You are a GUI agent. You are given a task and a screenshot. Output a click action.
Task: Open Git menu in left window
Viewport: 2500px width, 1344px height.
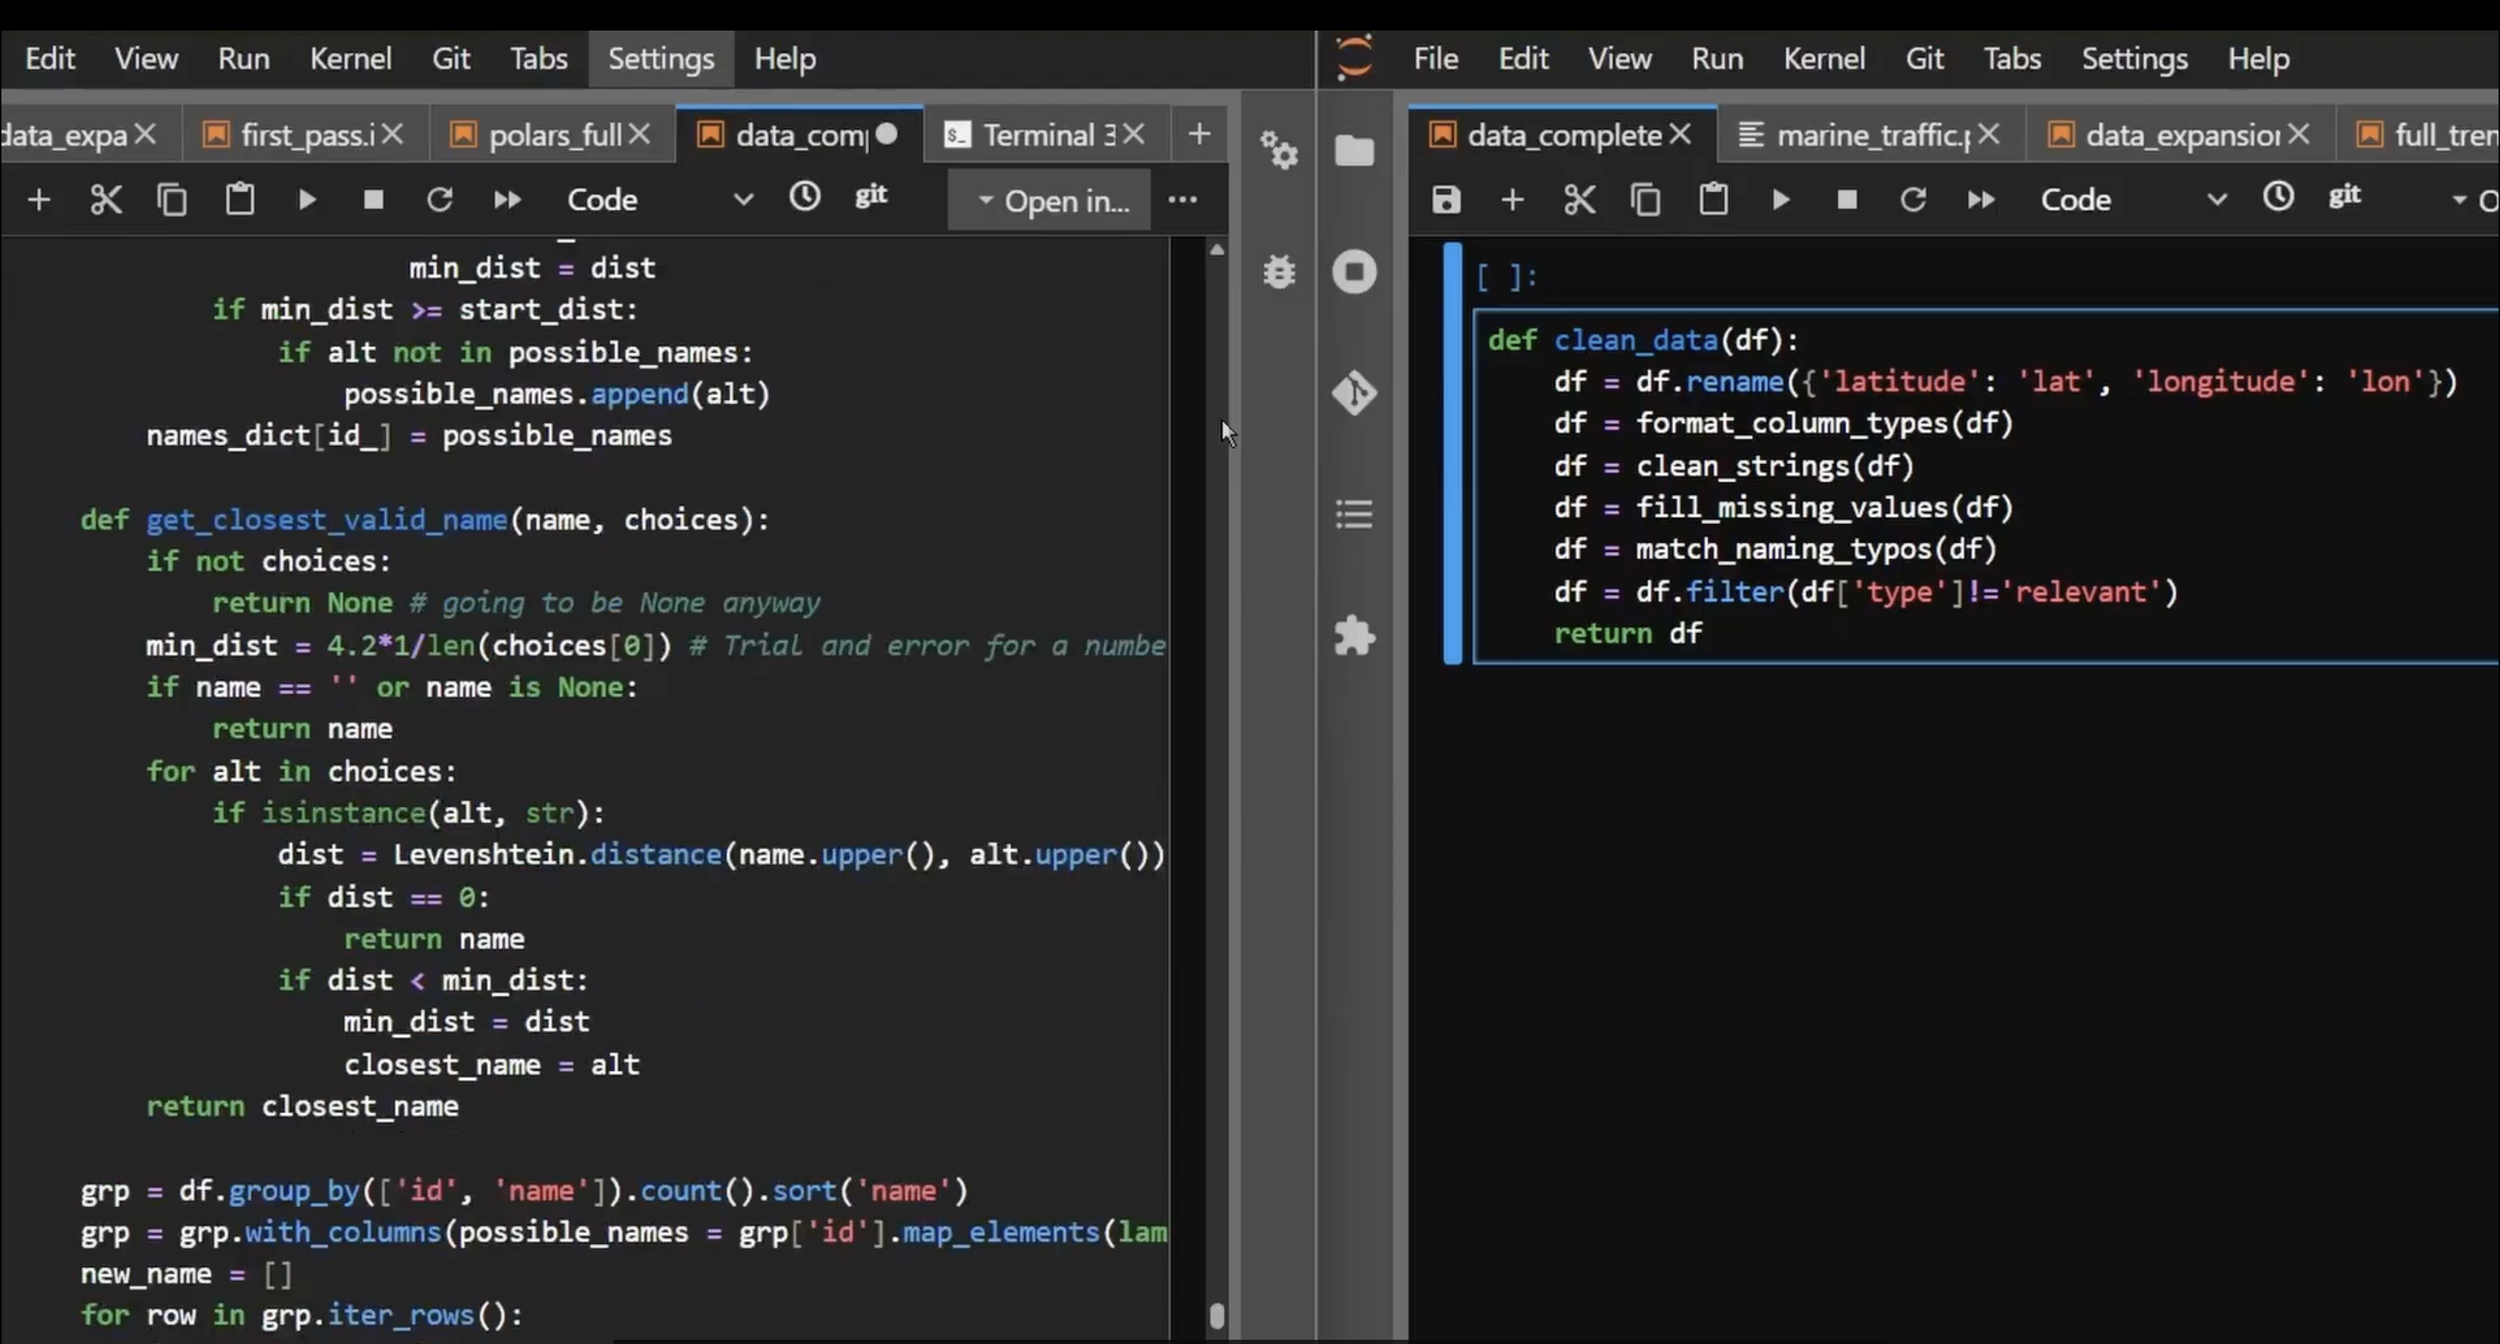pyautogui.click(x=451, y=59)
